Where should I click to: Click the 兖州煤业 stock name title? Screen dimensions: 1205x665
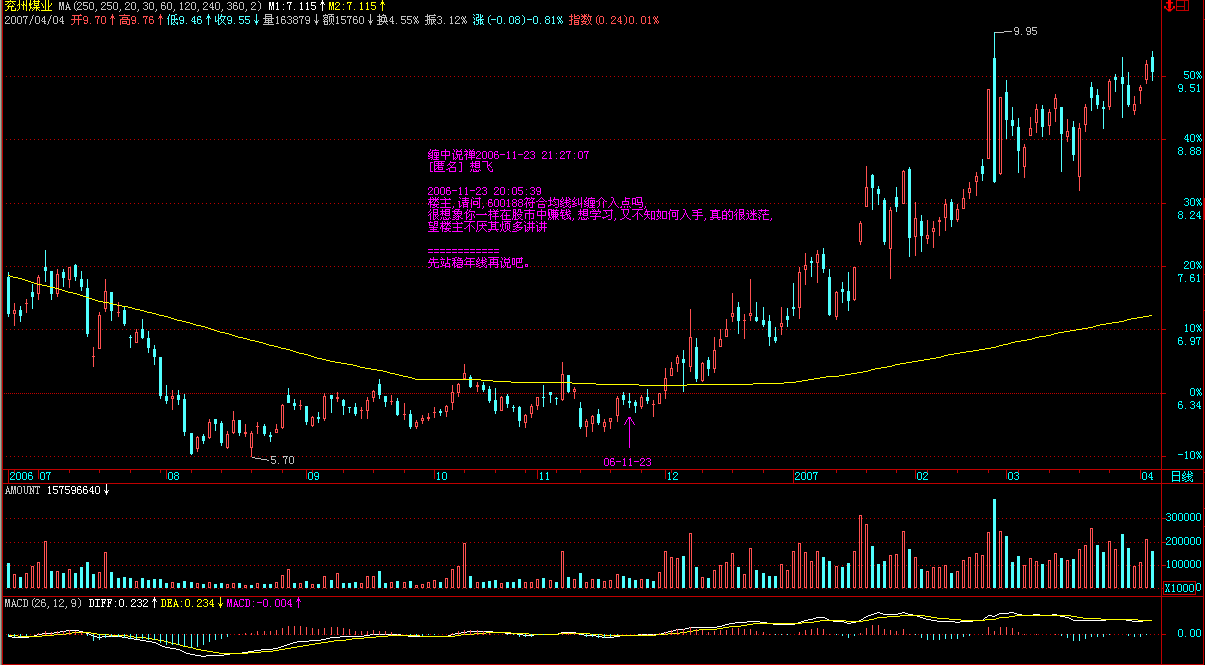point(27,6)
